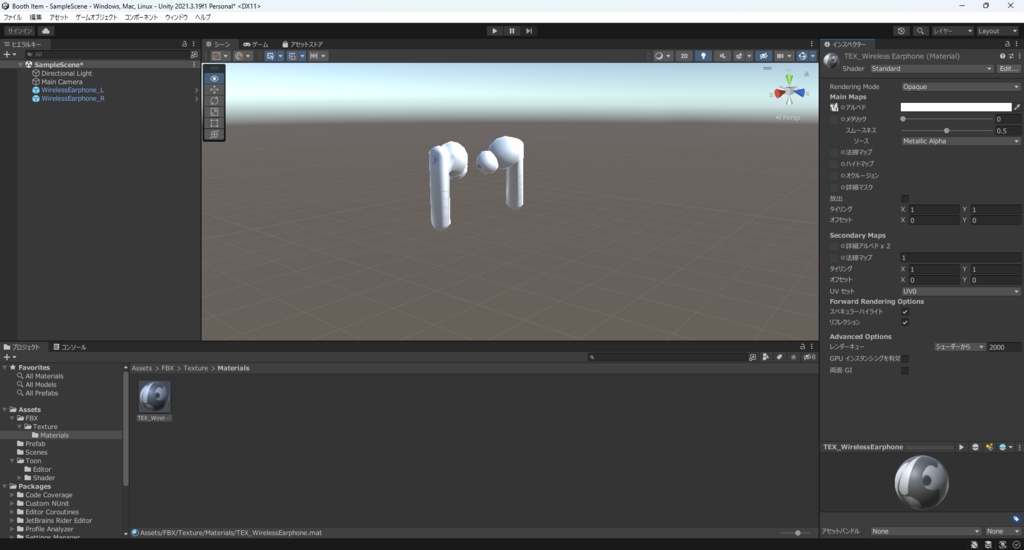Screen dimensions: 1024x550
Task: Select Main Camera in hierarchy
Action: click(x=62, y=82)
